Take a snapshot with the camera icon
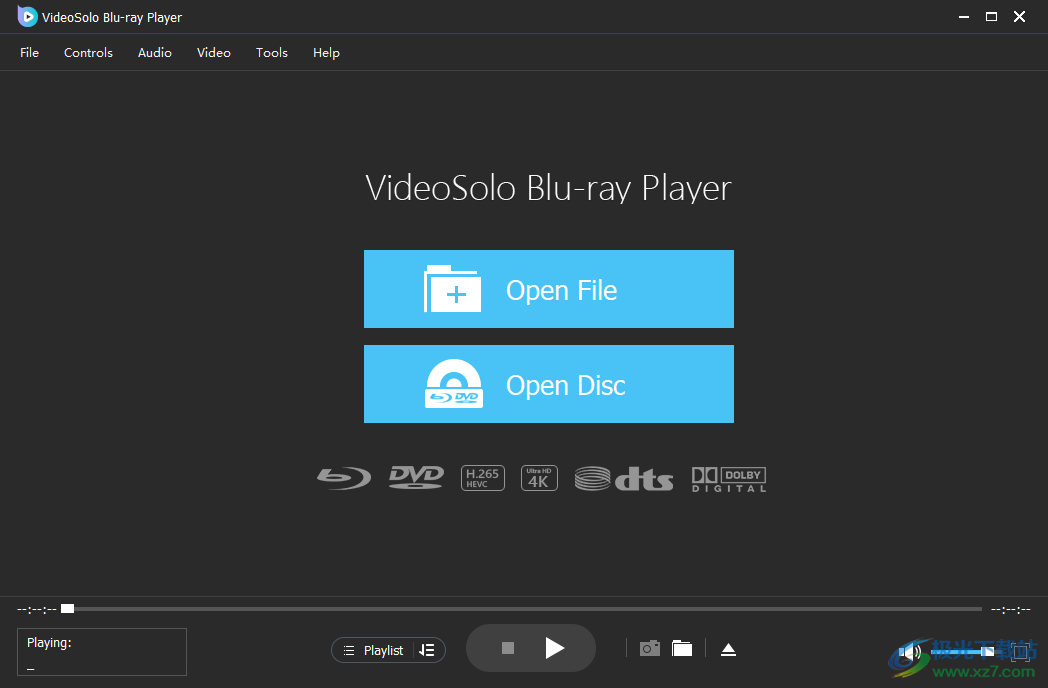 coord(650,649)
